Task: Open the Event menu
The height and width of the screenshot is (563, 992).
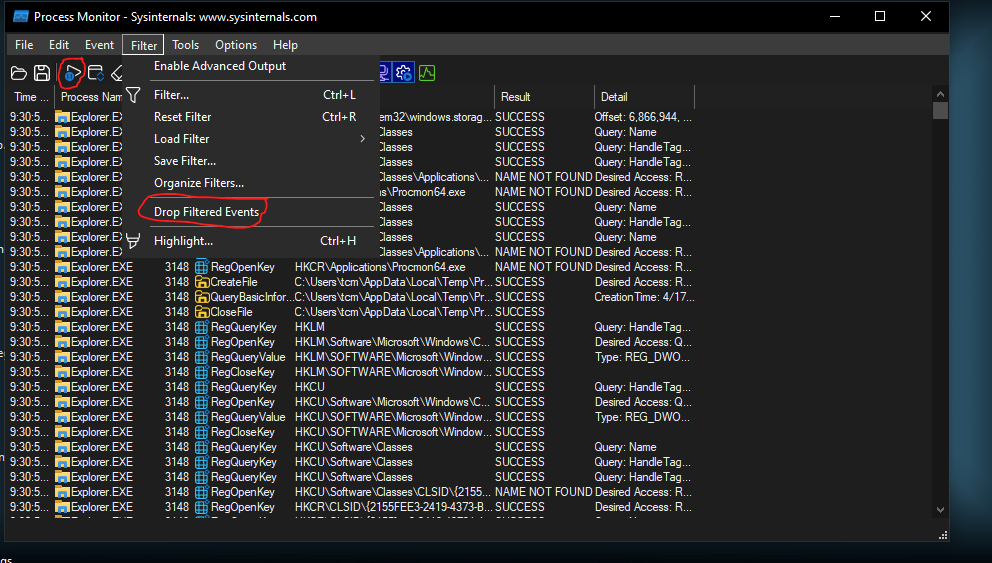Action: 99,45
